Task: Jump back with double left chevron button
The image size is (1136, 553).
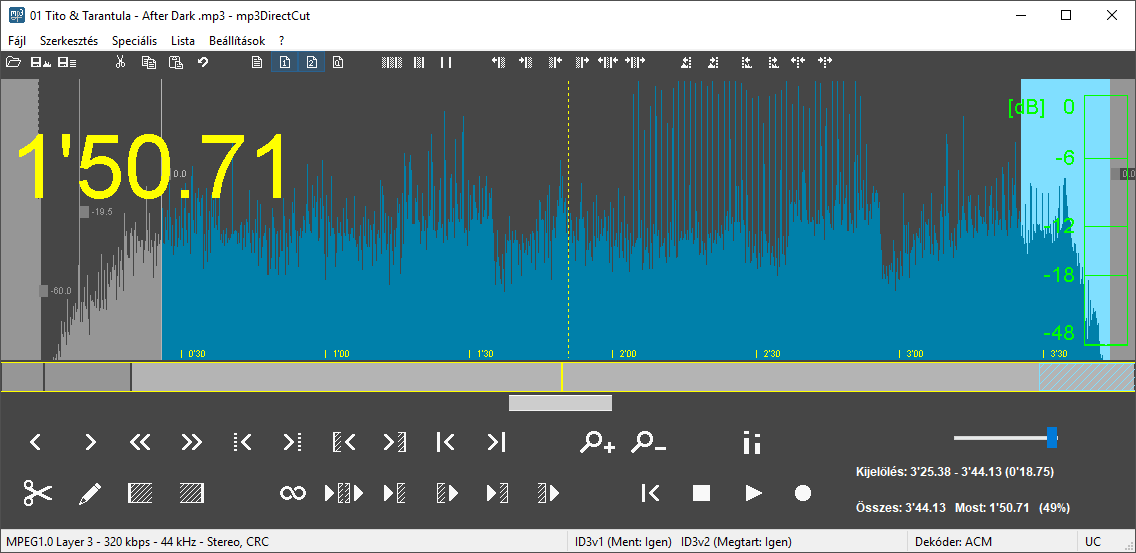Action: click(x=140, y=442)
